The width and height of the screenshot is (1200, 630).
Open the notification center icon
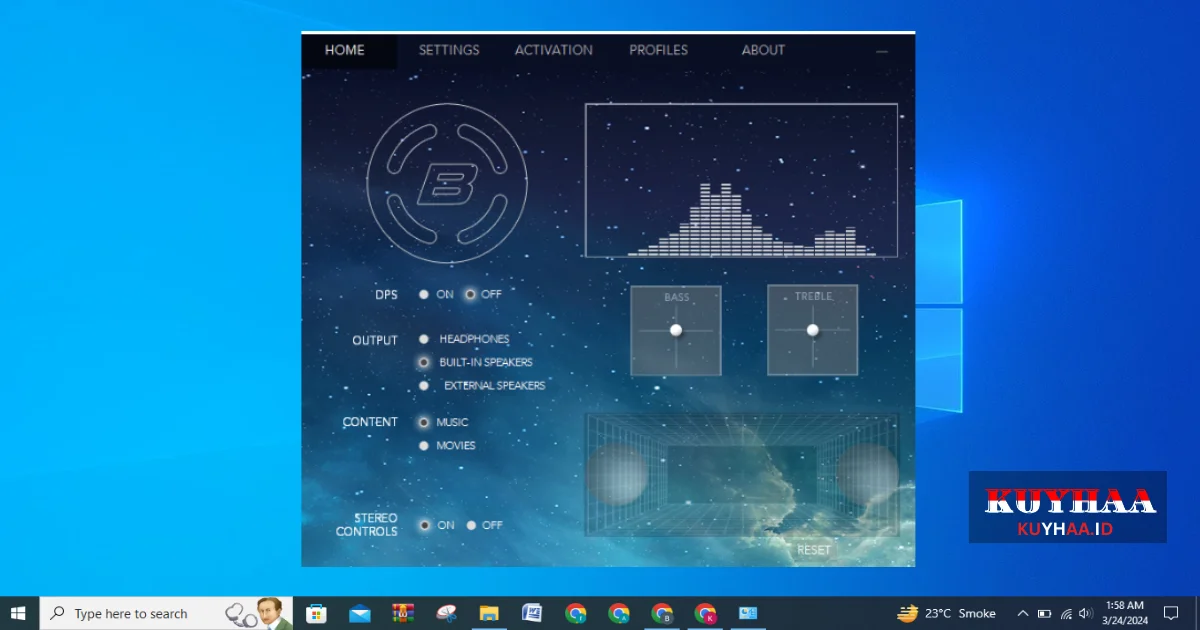point(1171,613)
